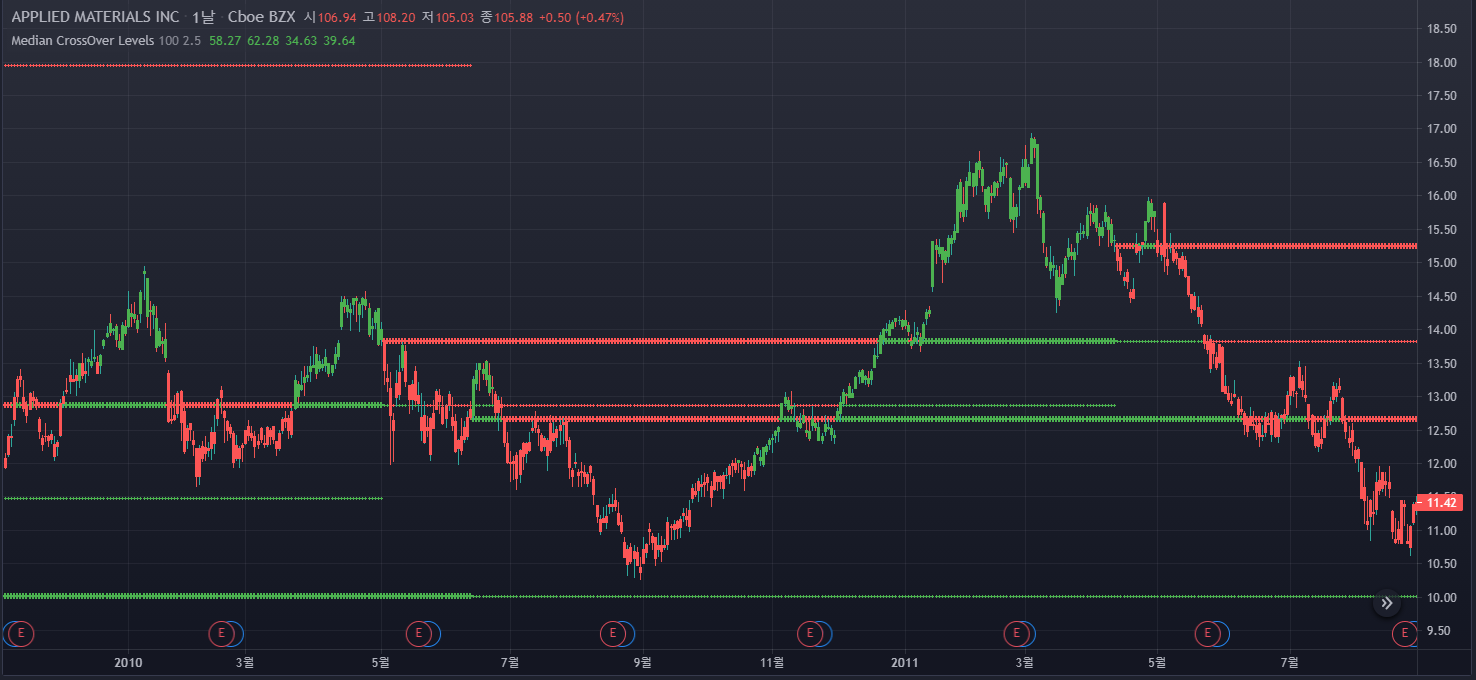Click the earnings E marker before 3월 2010
The image size is (1476, 680).
[223, 633]
